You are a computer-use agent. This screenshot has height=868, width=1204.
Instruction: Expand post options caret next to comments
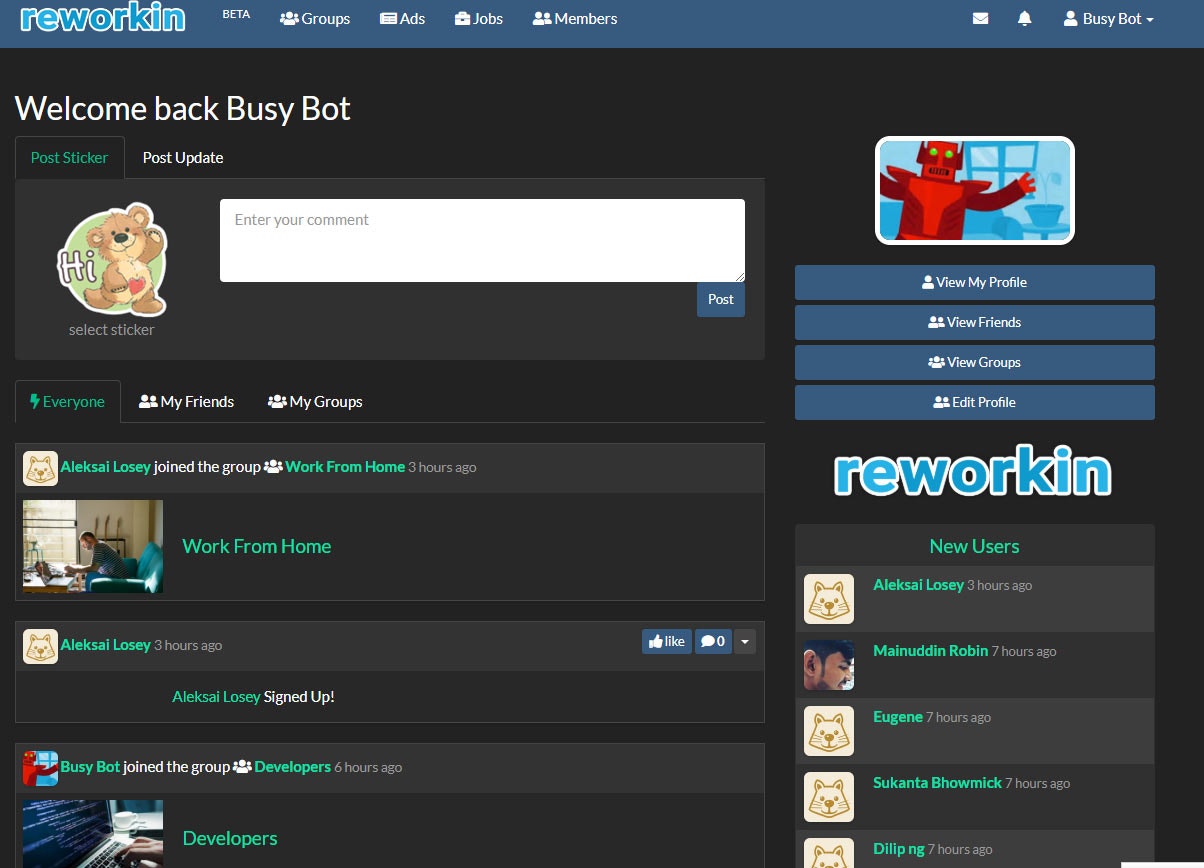[x=745, y=641]
